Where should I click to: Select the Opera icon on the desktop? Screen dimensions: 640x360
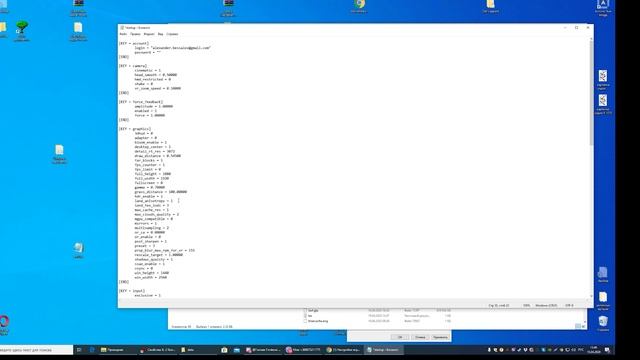coord(4,325)
